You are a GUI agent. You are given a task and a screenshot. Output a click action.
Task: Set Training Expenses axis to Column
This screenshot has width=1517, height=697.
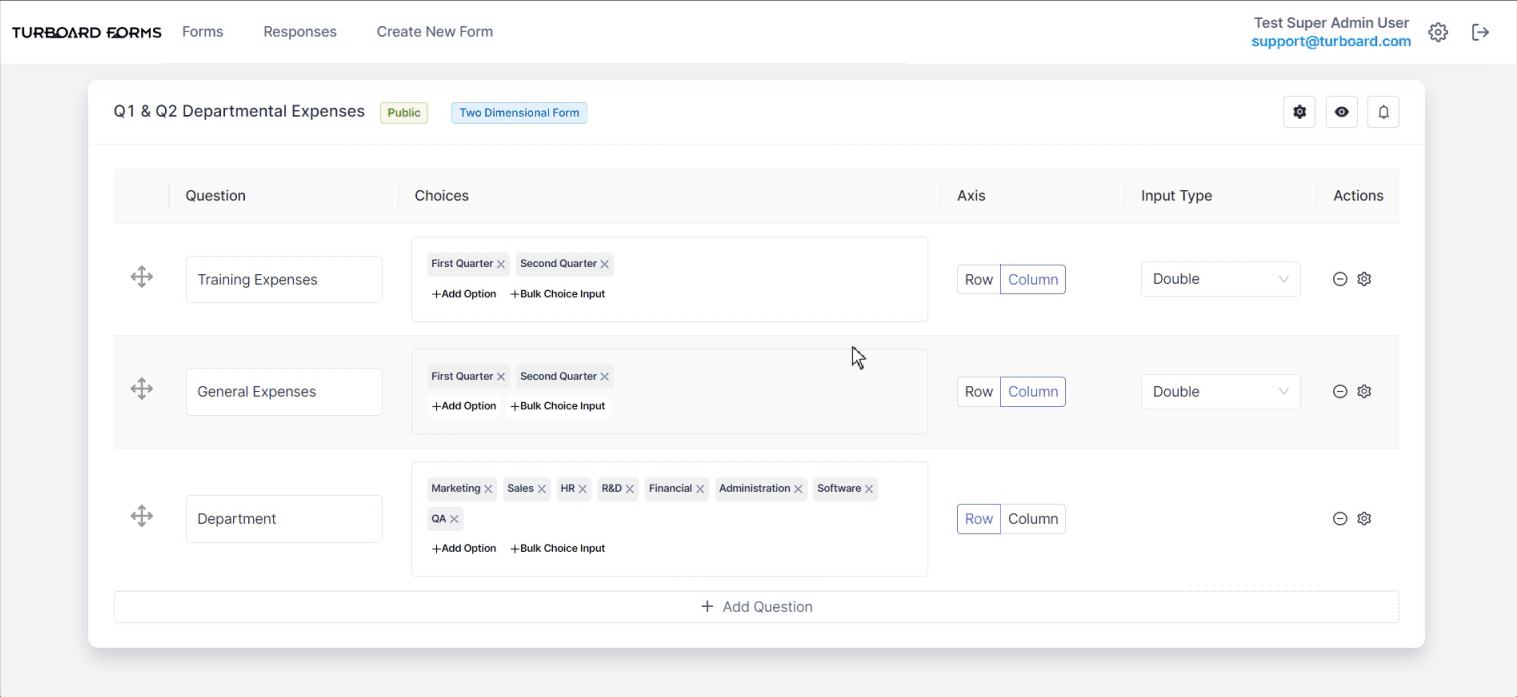coord(1033,279)
